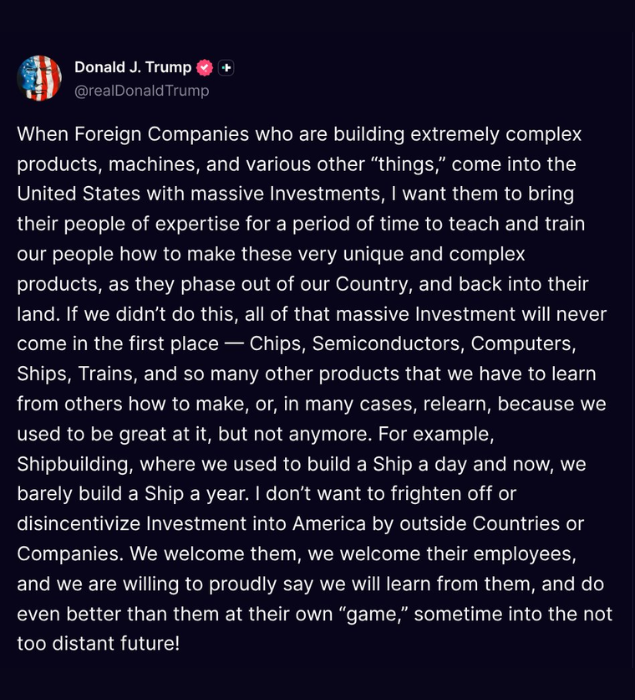This screenshot has width=635, height=700.
Task: Click the word "disincentivize" in the post
Action: 78,524
